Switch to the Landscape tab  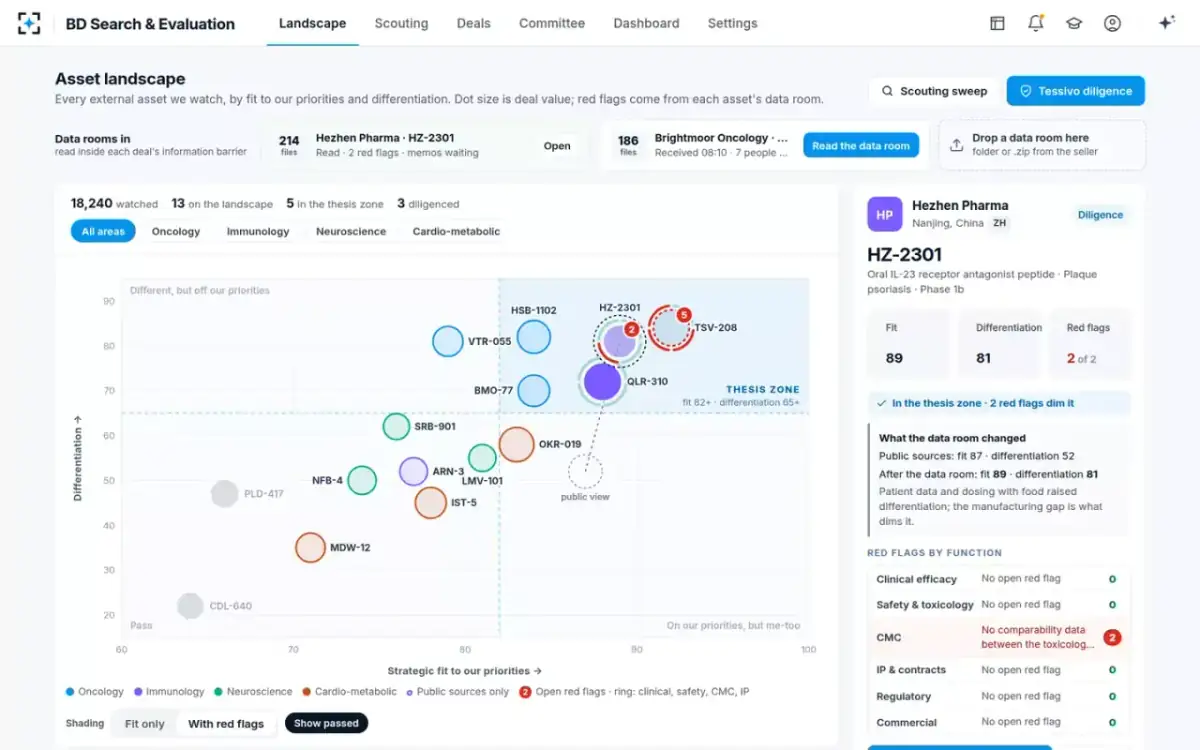[x=312, y=23]
